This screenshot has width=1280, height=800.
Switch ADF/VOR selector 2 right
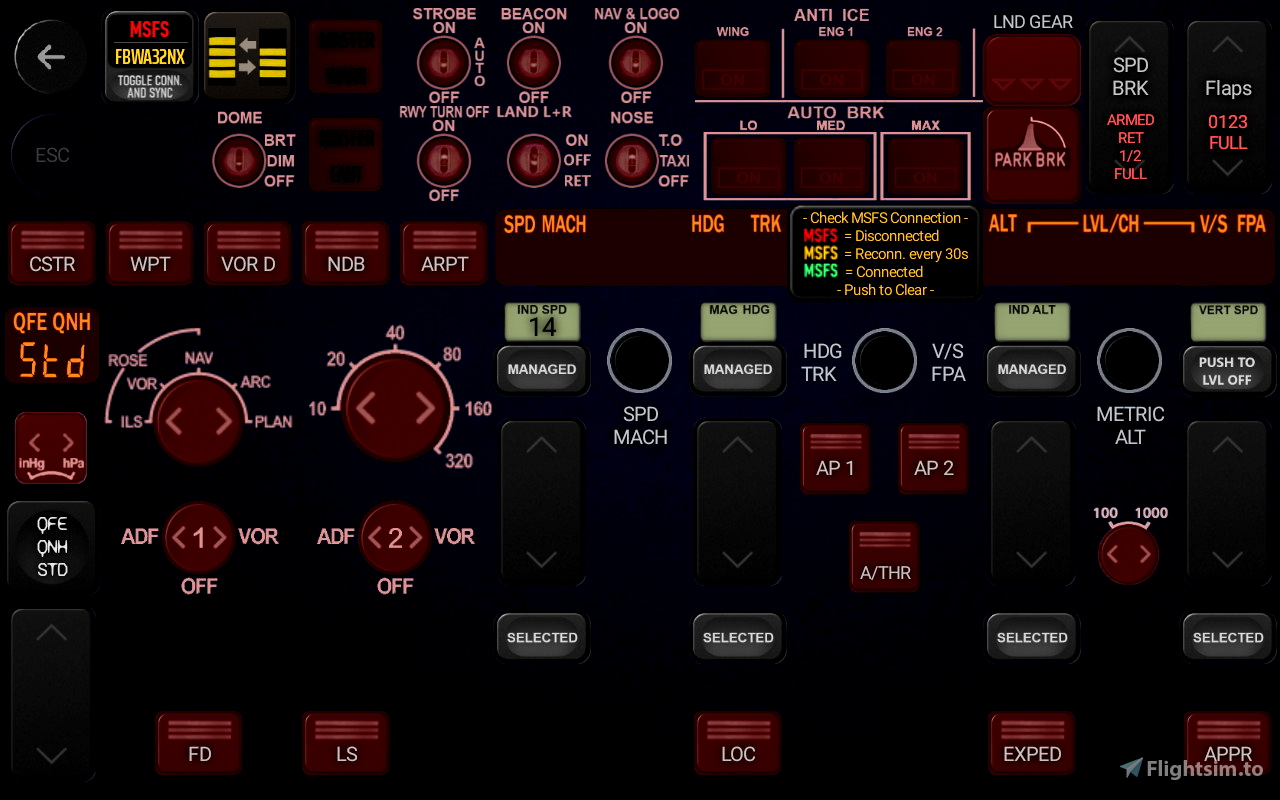click(x=414, y=538)
